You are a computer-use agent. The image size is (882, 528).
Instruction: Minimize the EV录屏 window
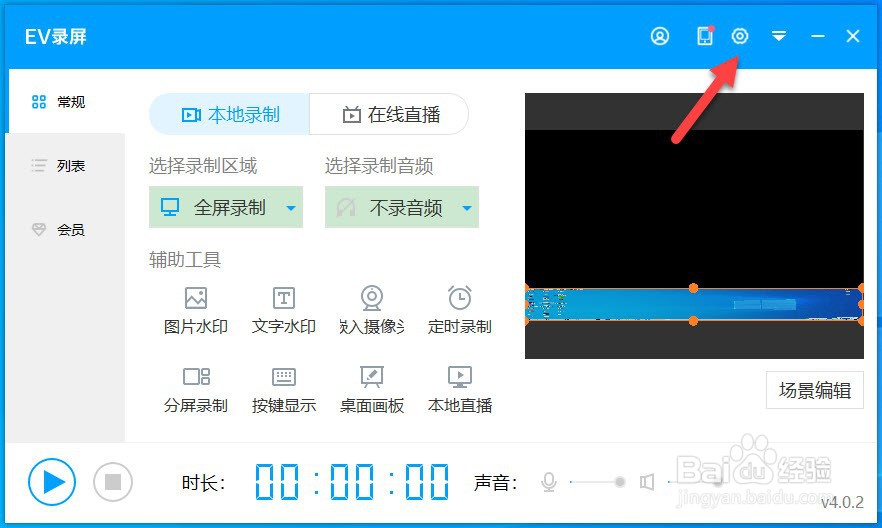tap(818, 37)
